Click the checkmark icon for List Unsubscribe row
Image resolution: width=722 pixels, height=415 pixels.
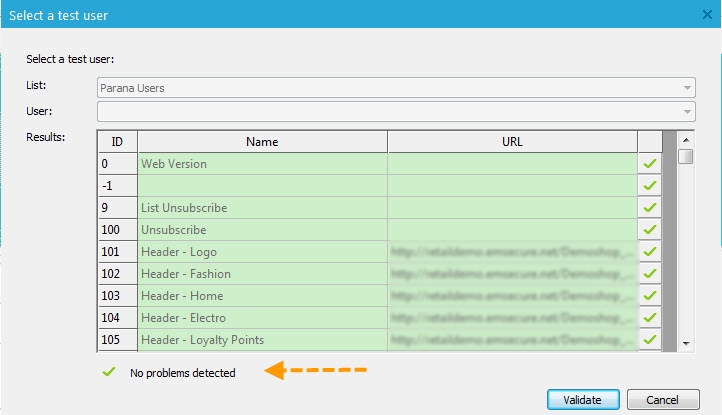coord(650,208)
